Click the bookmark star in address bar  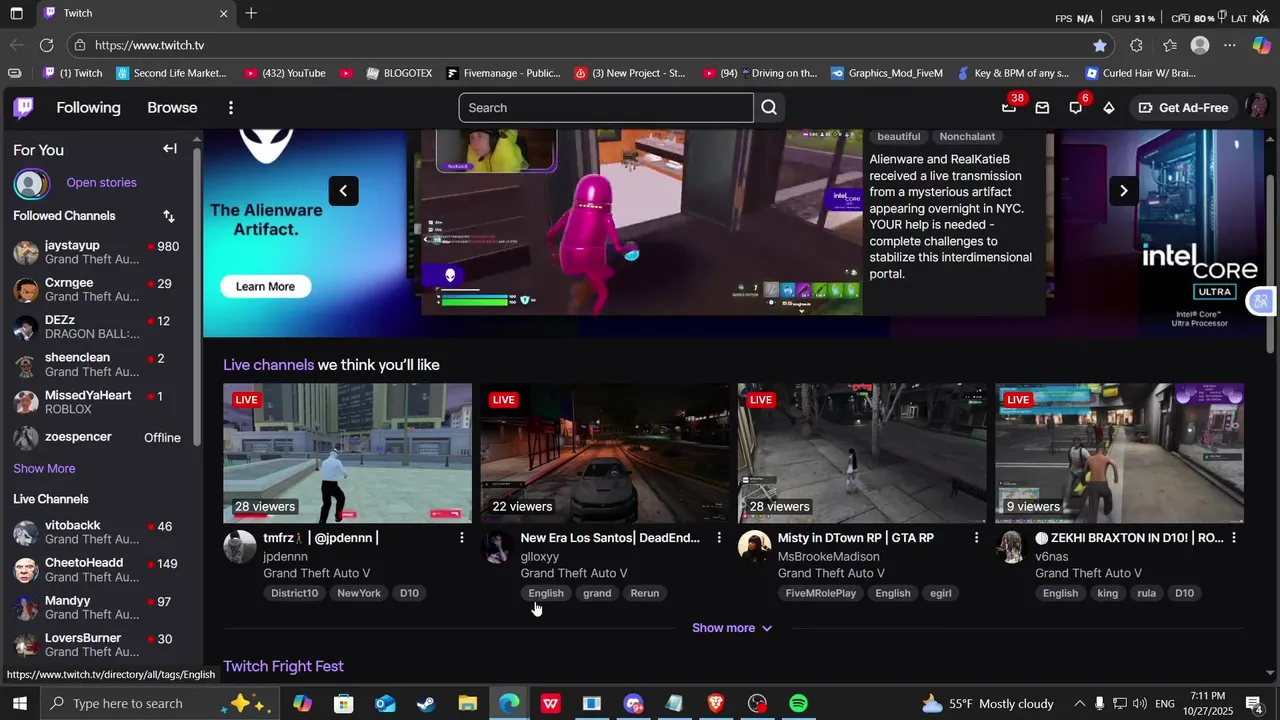1100,45
